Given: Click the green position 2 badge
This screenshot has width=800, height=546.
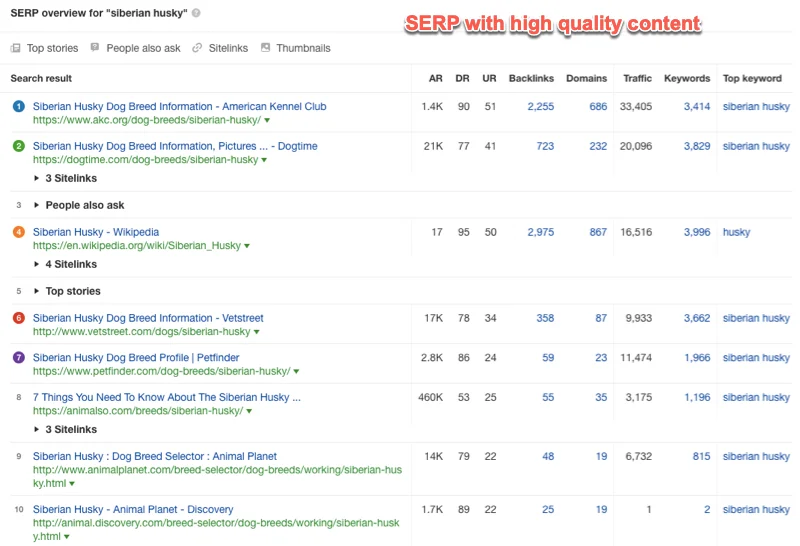Looking at the screenshot, I should pyautogui.click(x=18, y=146).
